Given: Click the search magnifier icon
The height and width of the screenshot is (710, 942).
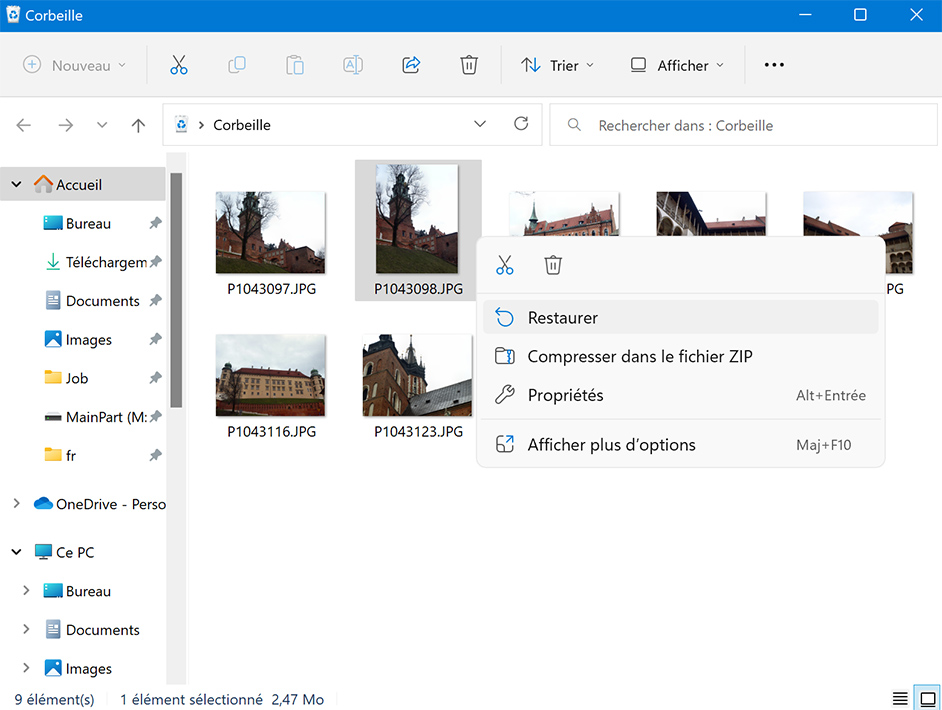Looking at the screenshot, I should 574,125.
